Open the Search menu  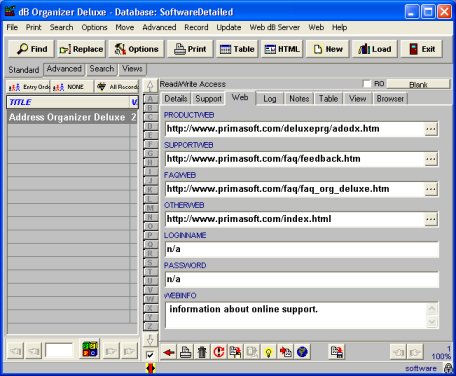tap(61, 27)
